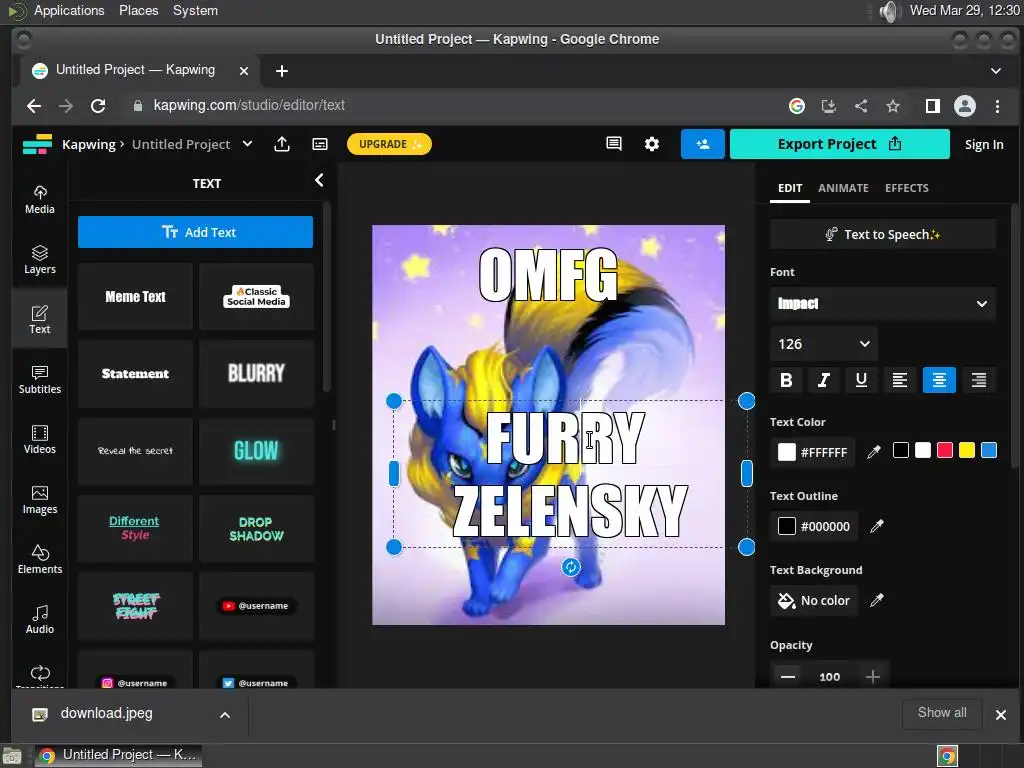Choose the black text color swatch
This screenshot has width=1024, height=768.
click(x=901, y=450)
